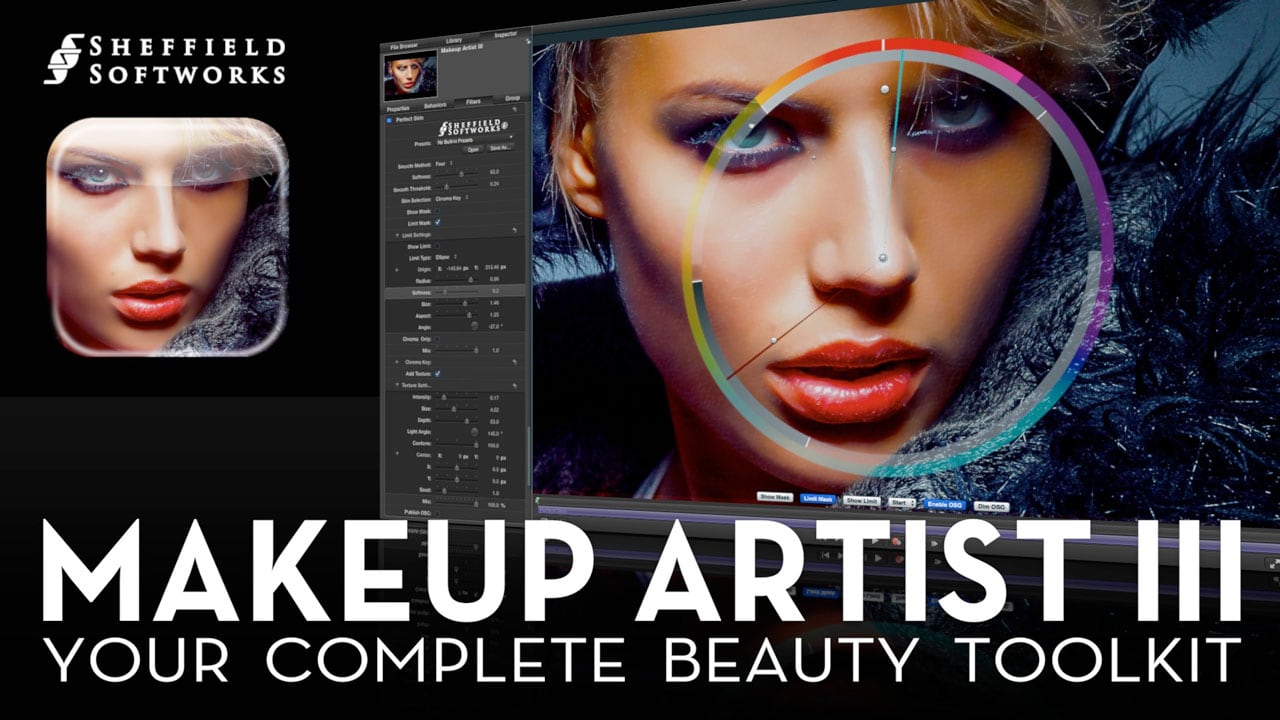This screenshot has width=1280, height=720.
Task: Adjust the Aspect slider
Action: click(x=457, y=315)
